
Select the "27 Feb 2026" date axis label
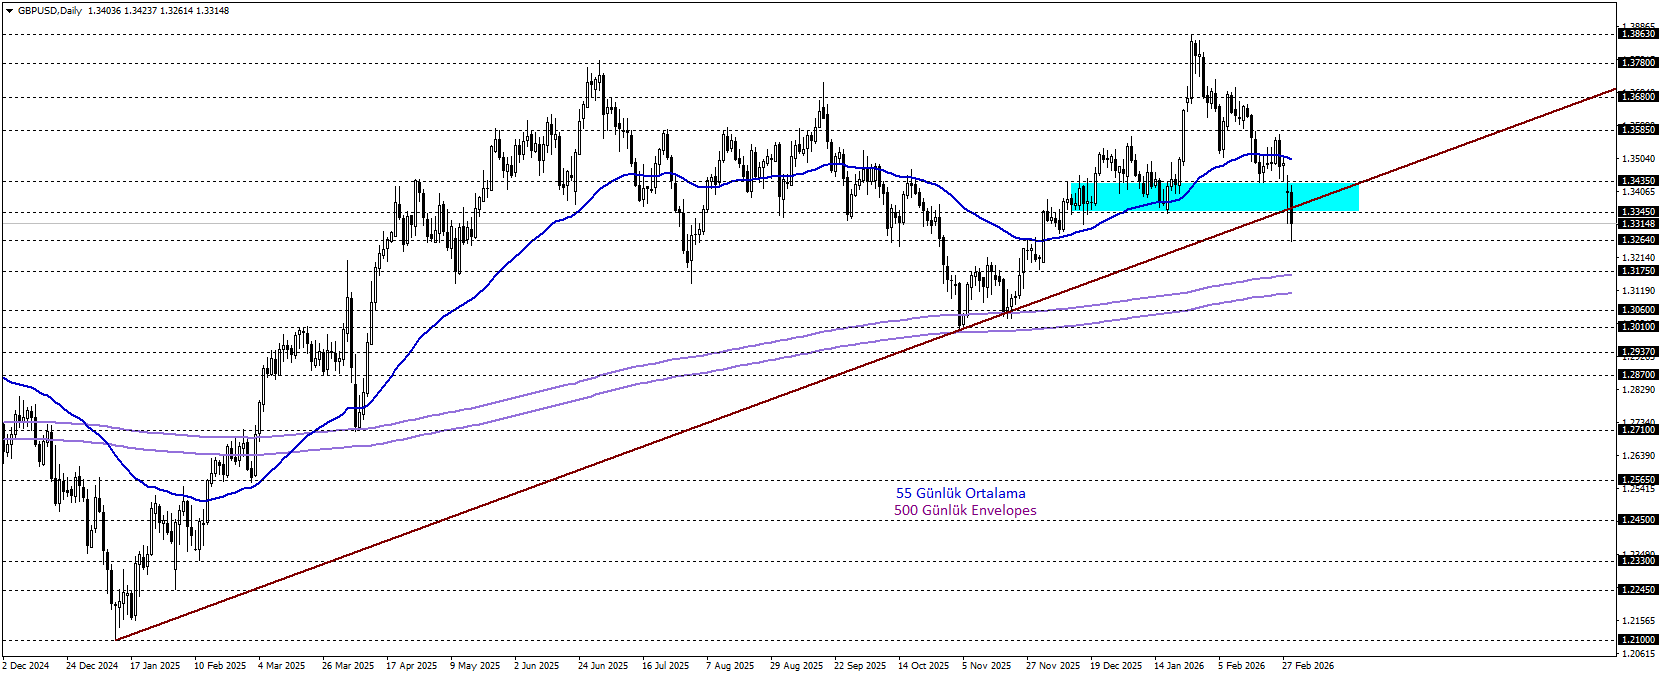pos(1308,666)
